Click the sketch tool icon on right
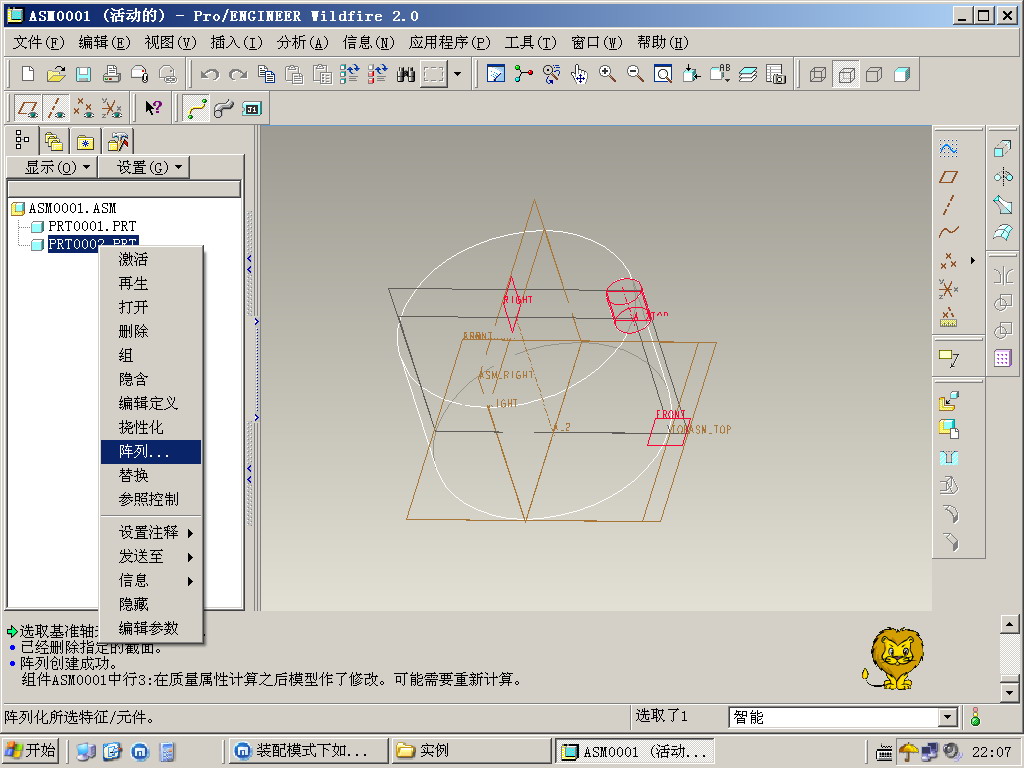Image resolution: width=1024 pixels, height=768 pixels. coord(948,149)
